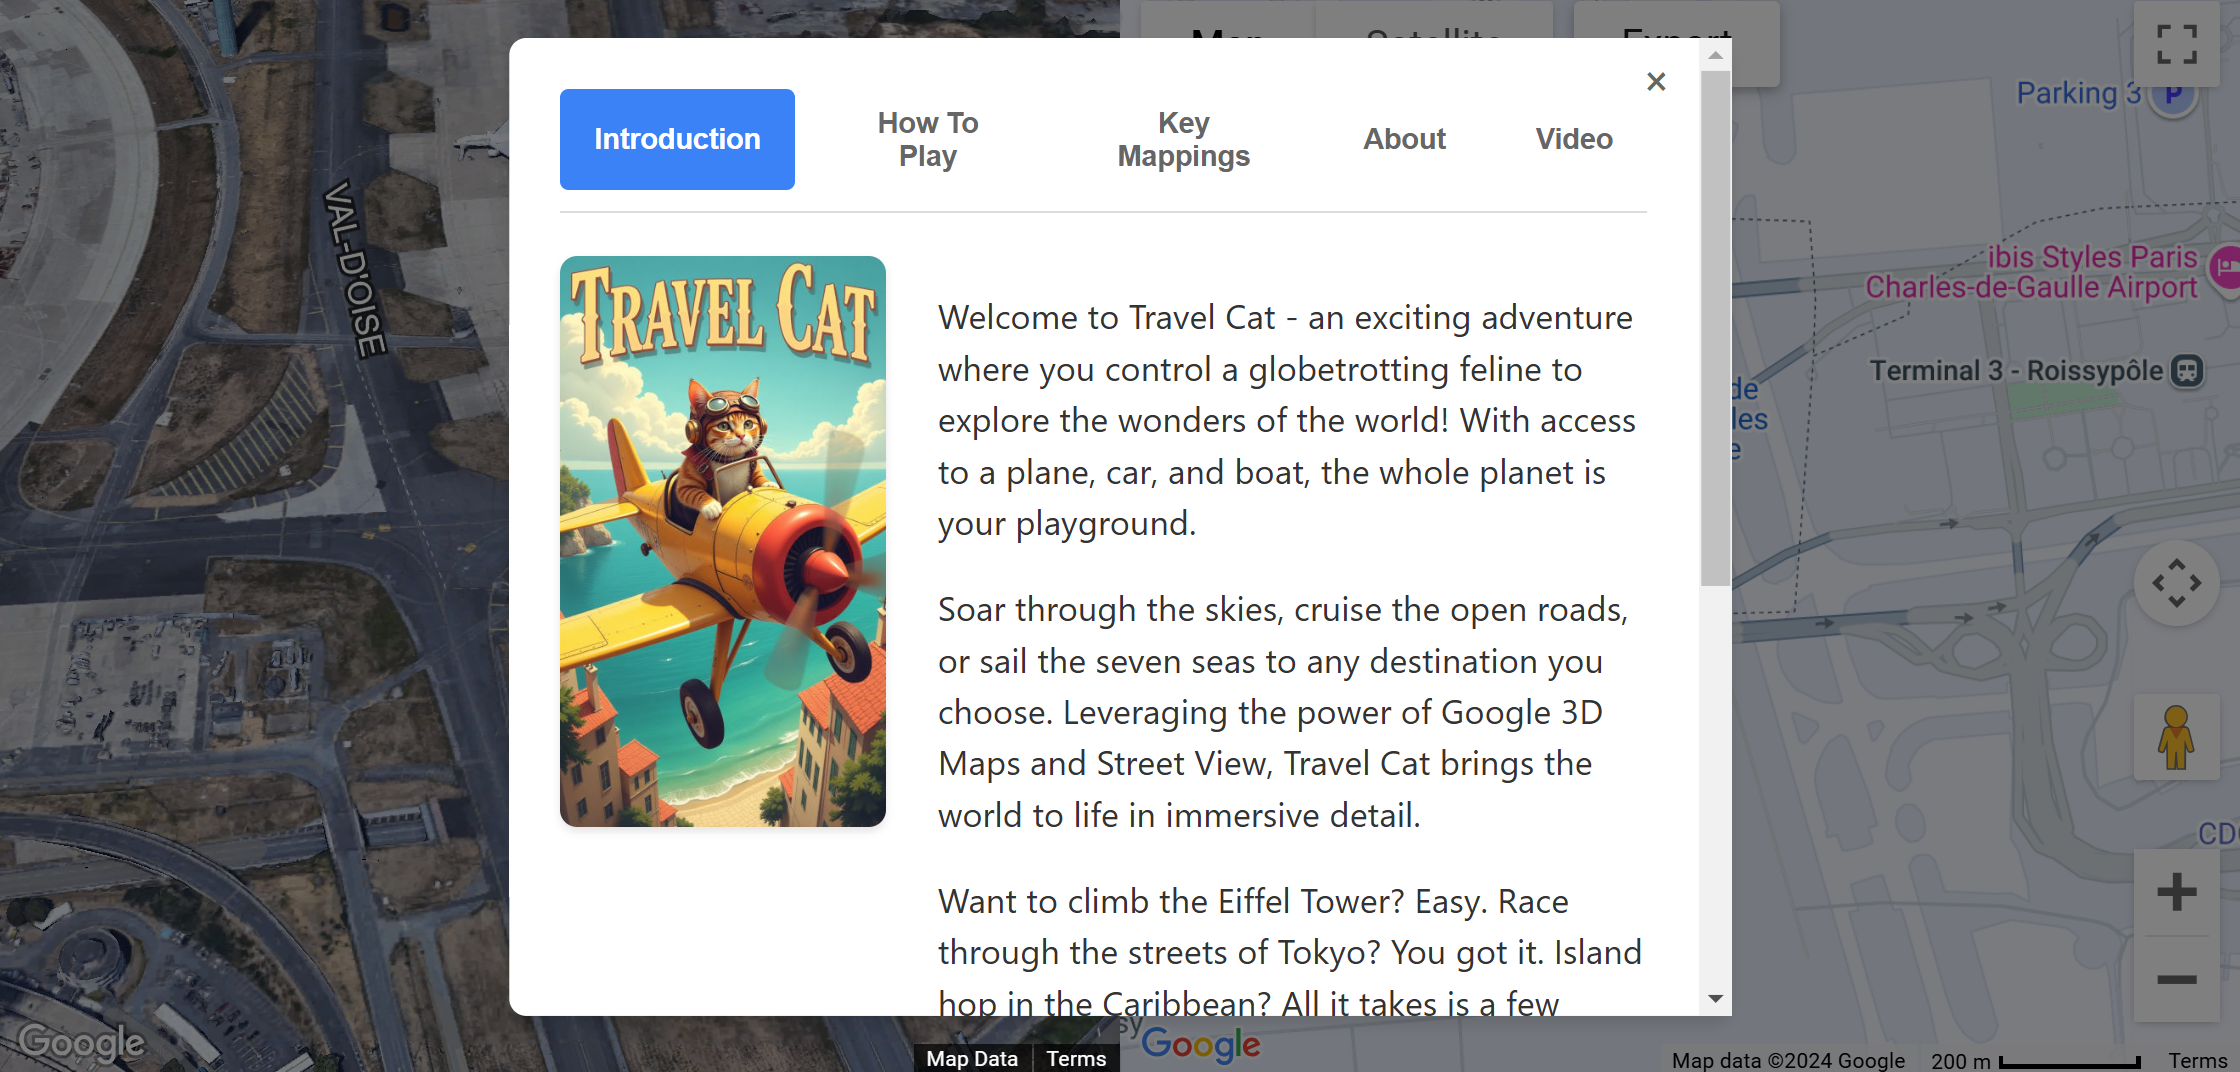The image size is (2240, 1072).
Task: Zoom in with the plus button
Action: tap(2176, 892)
